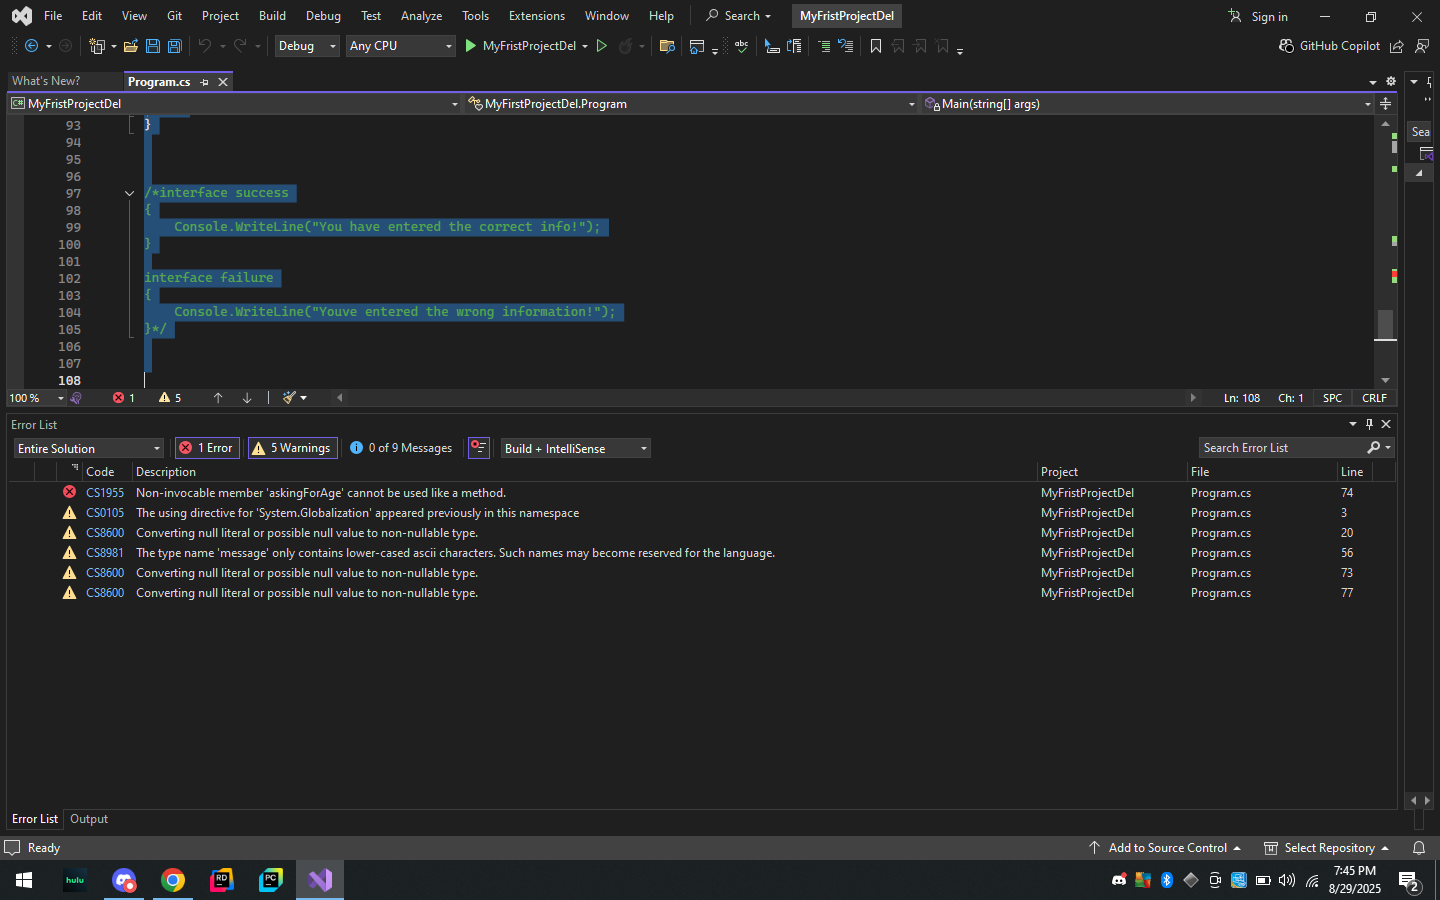Image resolution: width=1440 pixels, height=900 pixels.
Task: Go to next issue with down arrow
Action: point(247,398)
